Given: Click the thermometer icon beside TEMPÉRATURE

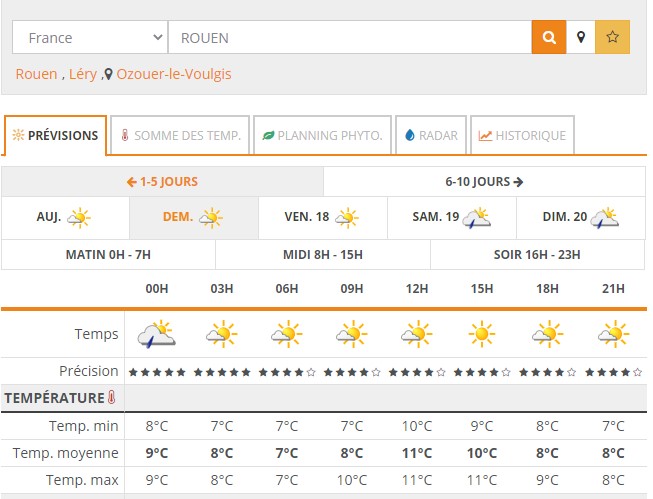Looking at the screenshot, I should point(112,398).
